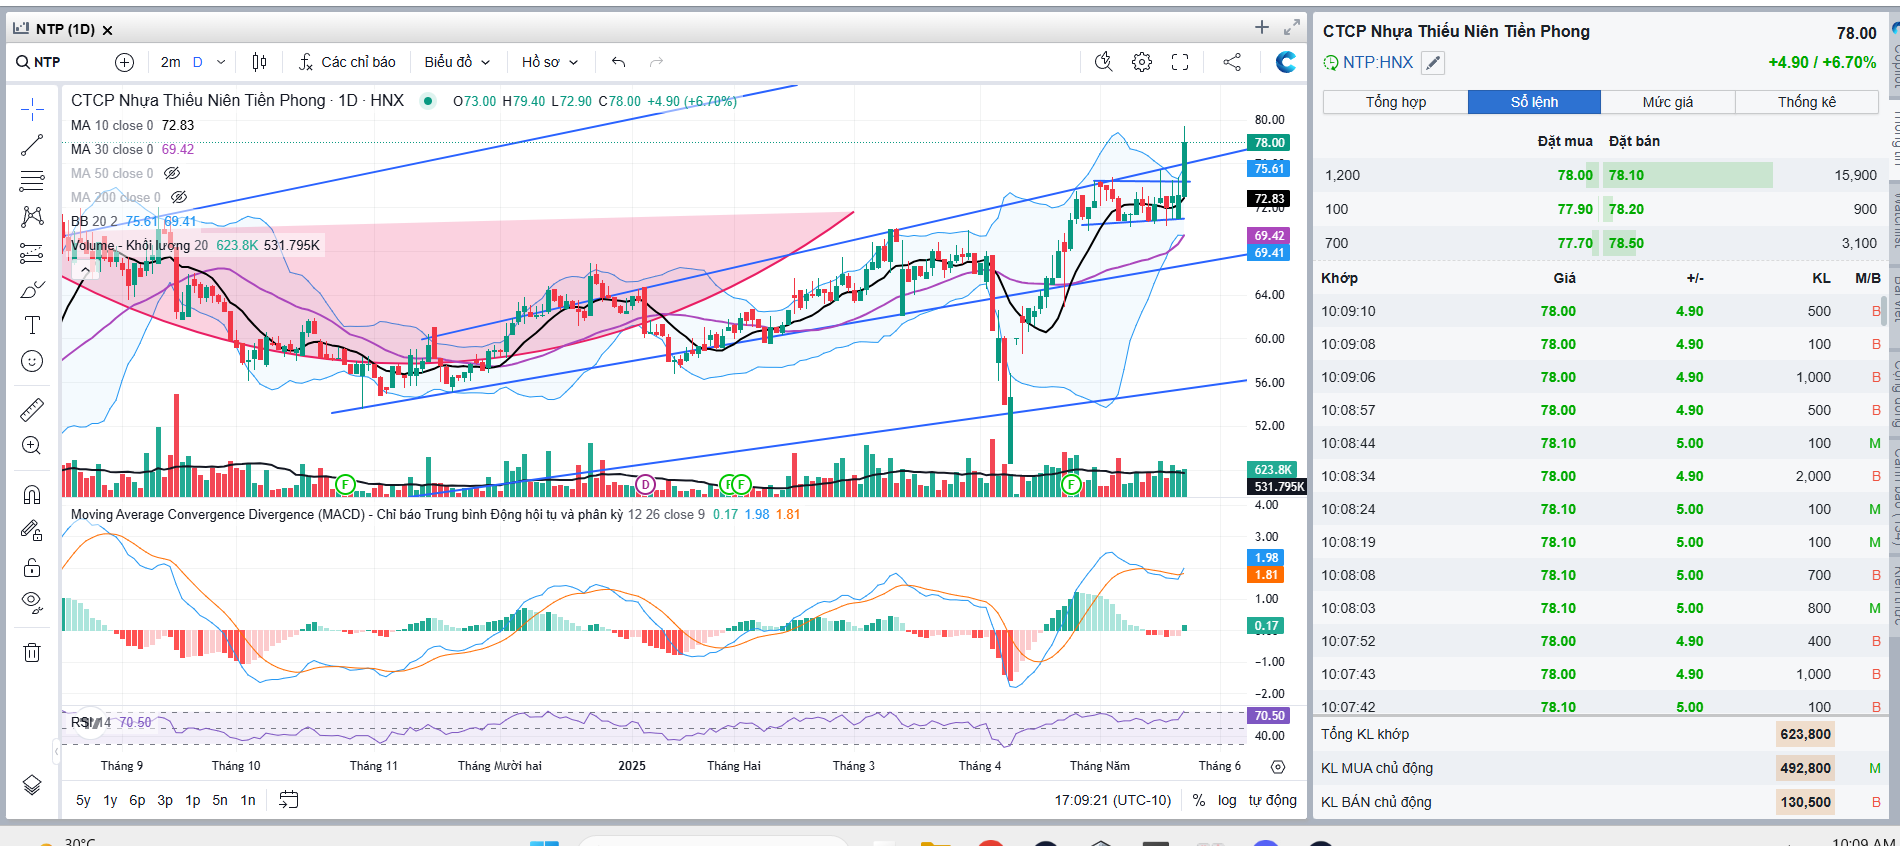Click the trash icon to remove drawings
Screen dimensions: 1900x846
[32, 653]
